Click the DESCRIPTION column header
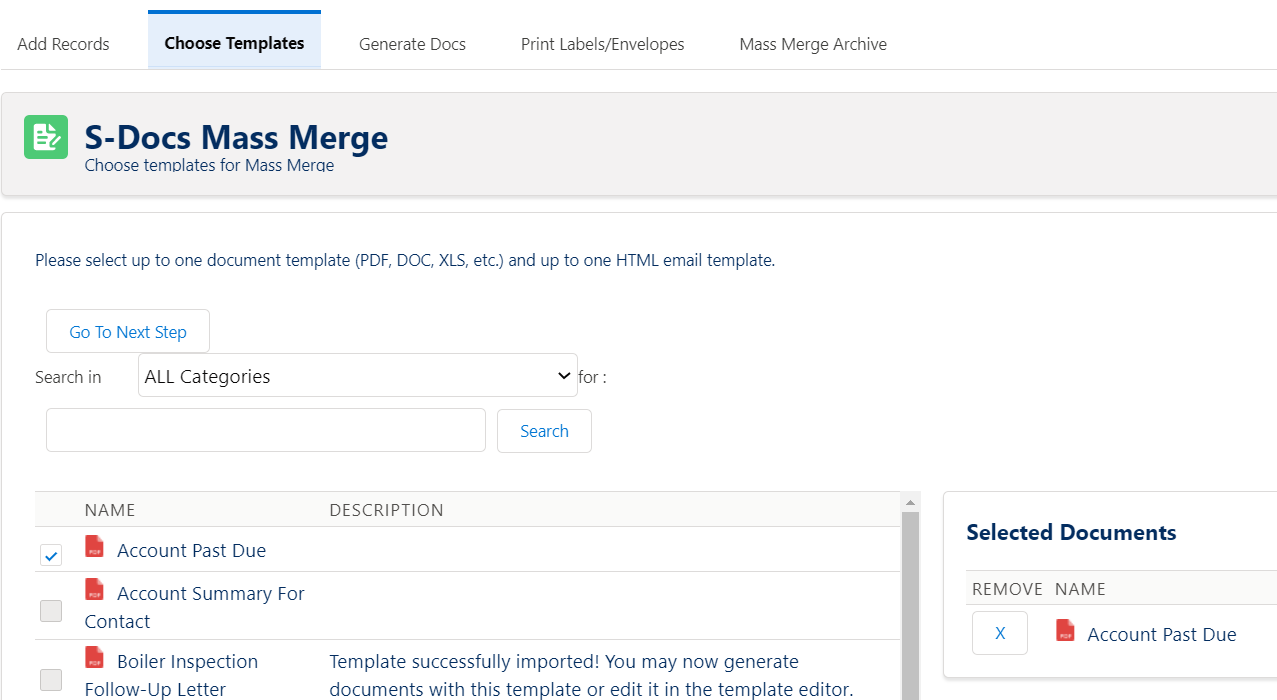 click(x=387, y=510)
